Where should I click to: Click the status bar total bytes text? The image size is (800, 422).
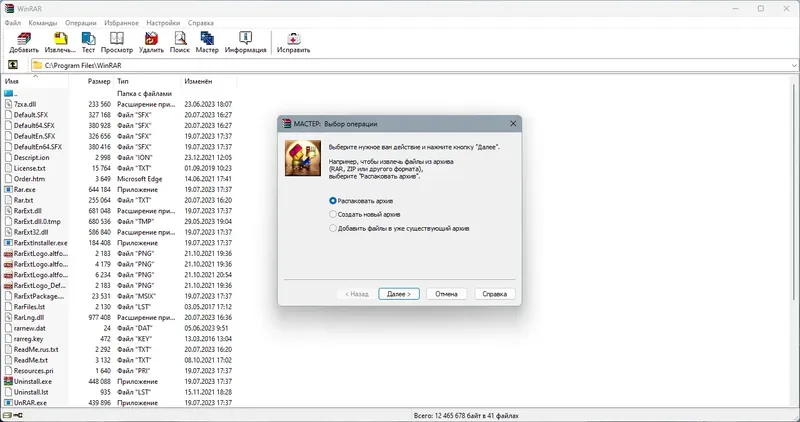466,415
